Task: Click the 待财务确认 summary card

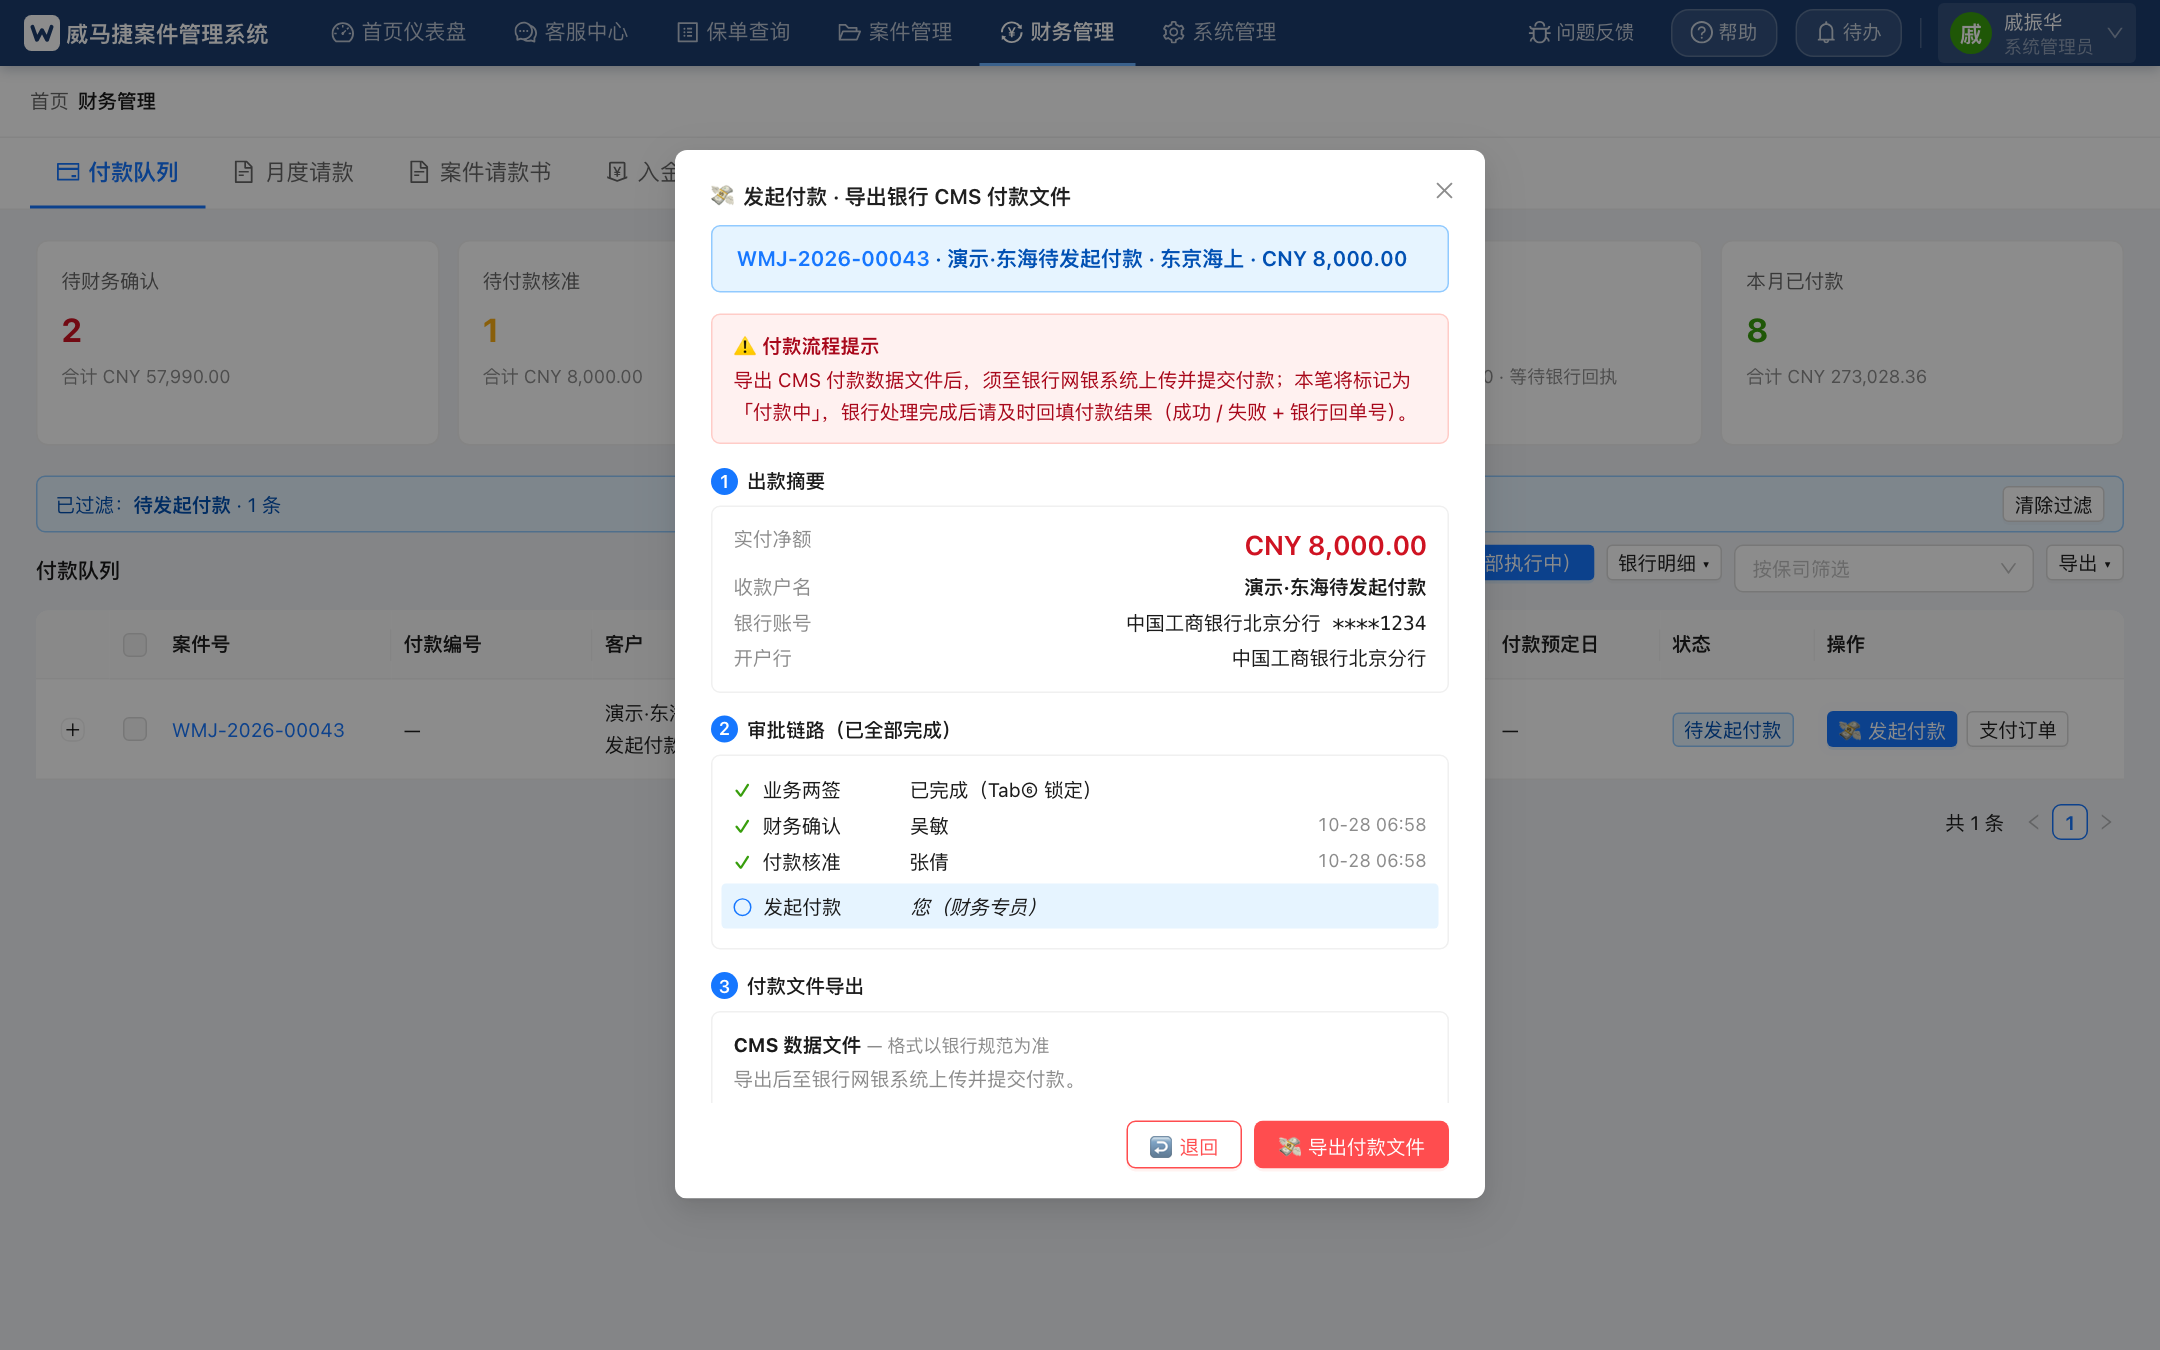Action: pyautogui.click(x=238, y=342)
